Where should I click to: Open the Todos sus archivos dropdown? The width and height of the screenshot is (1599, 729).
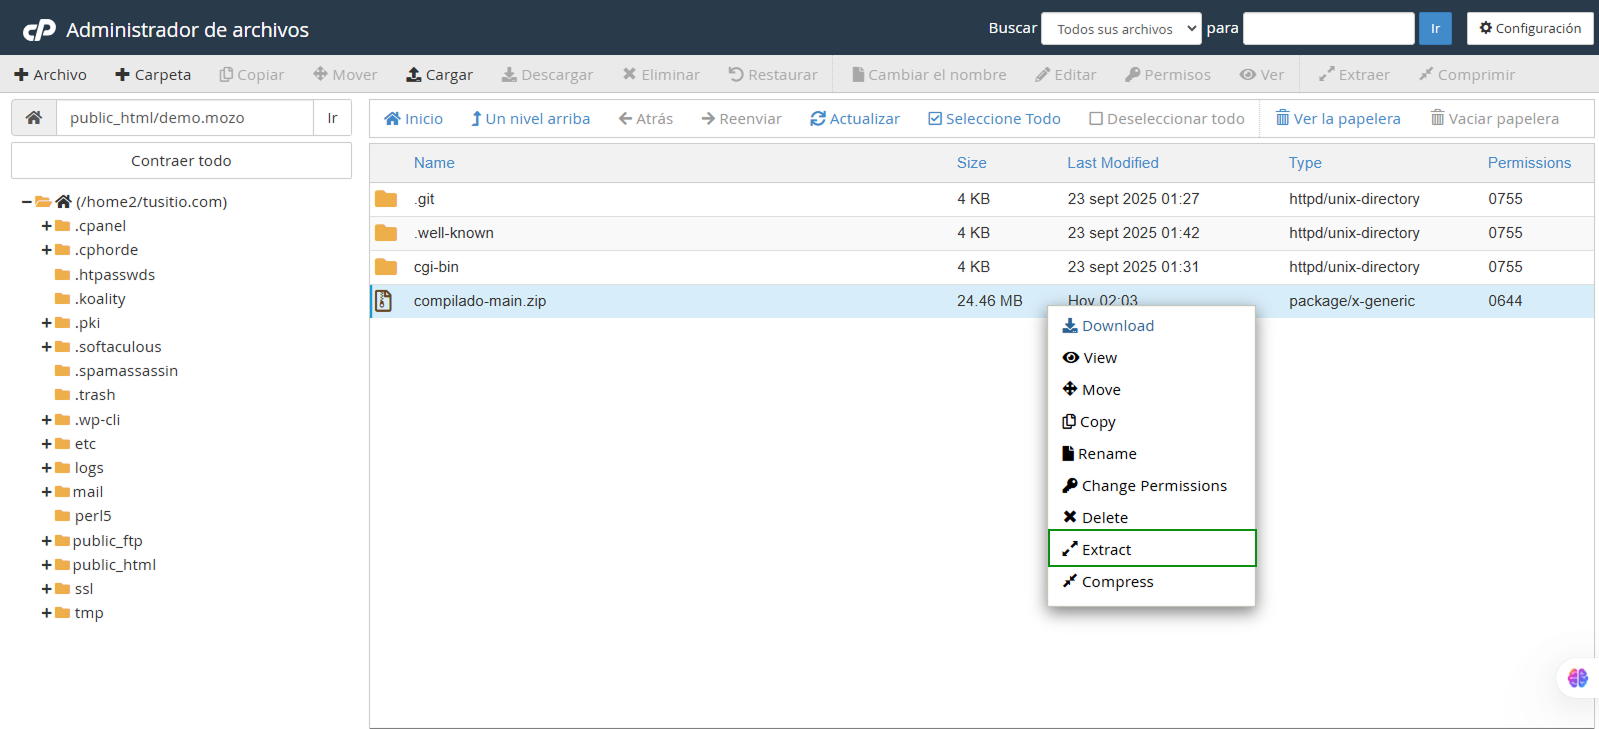[1120, 29]
